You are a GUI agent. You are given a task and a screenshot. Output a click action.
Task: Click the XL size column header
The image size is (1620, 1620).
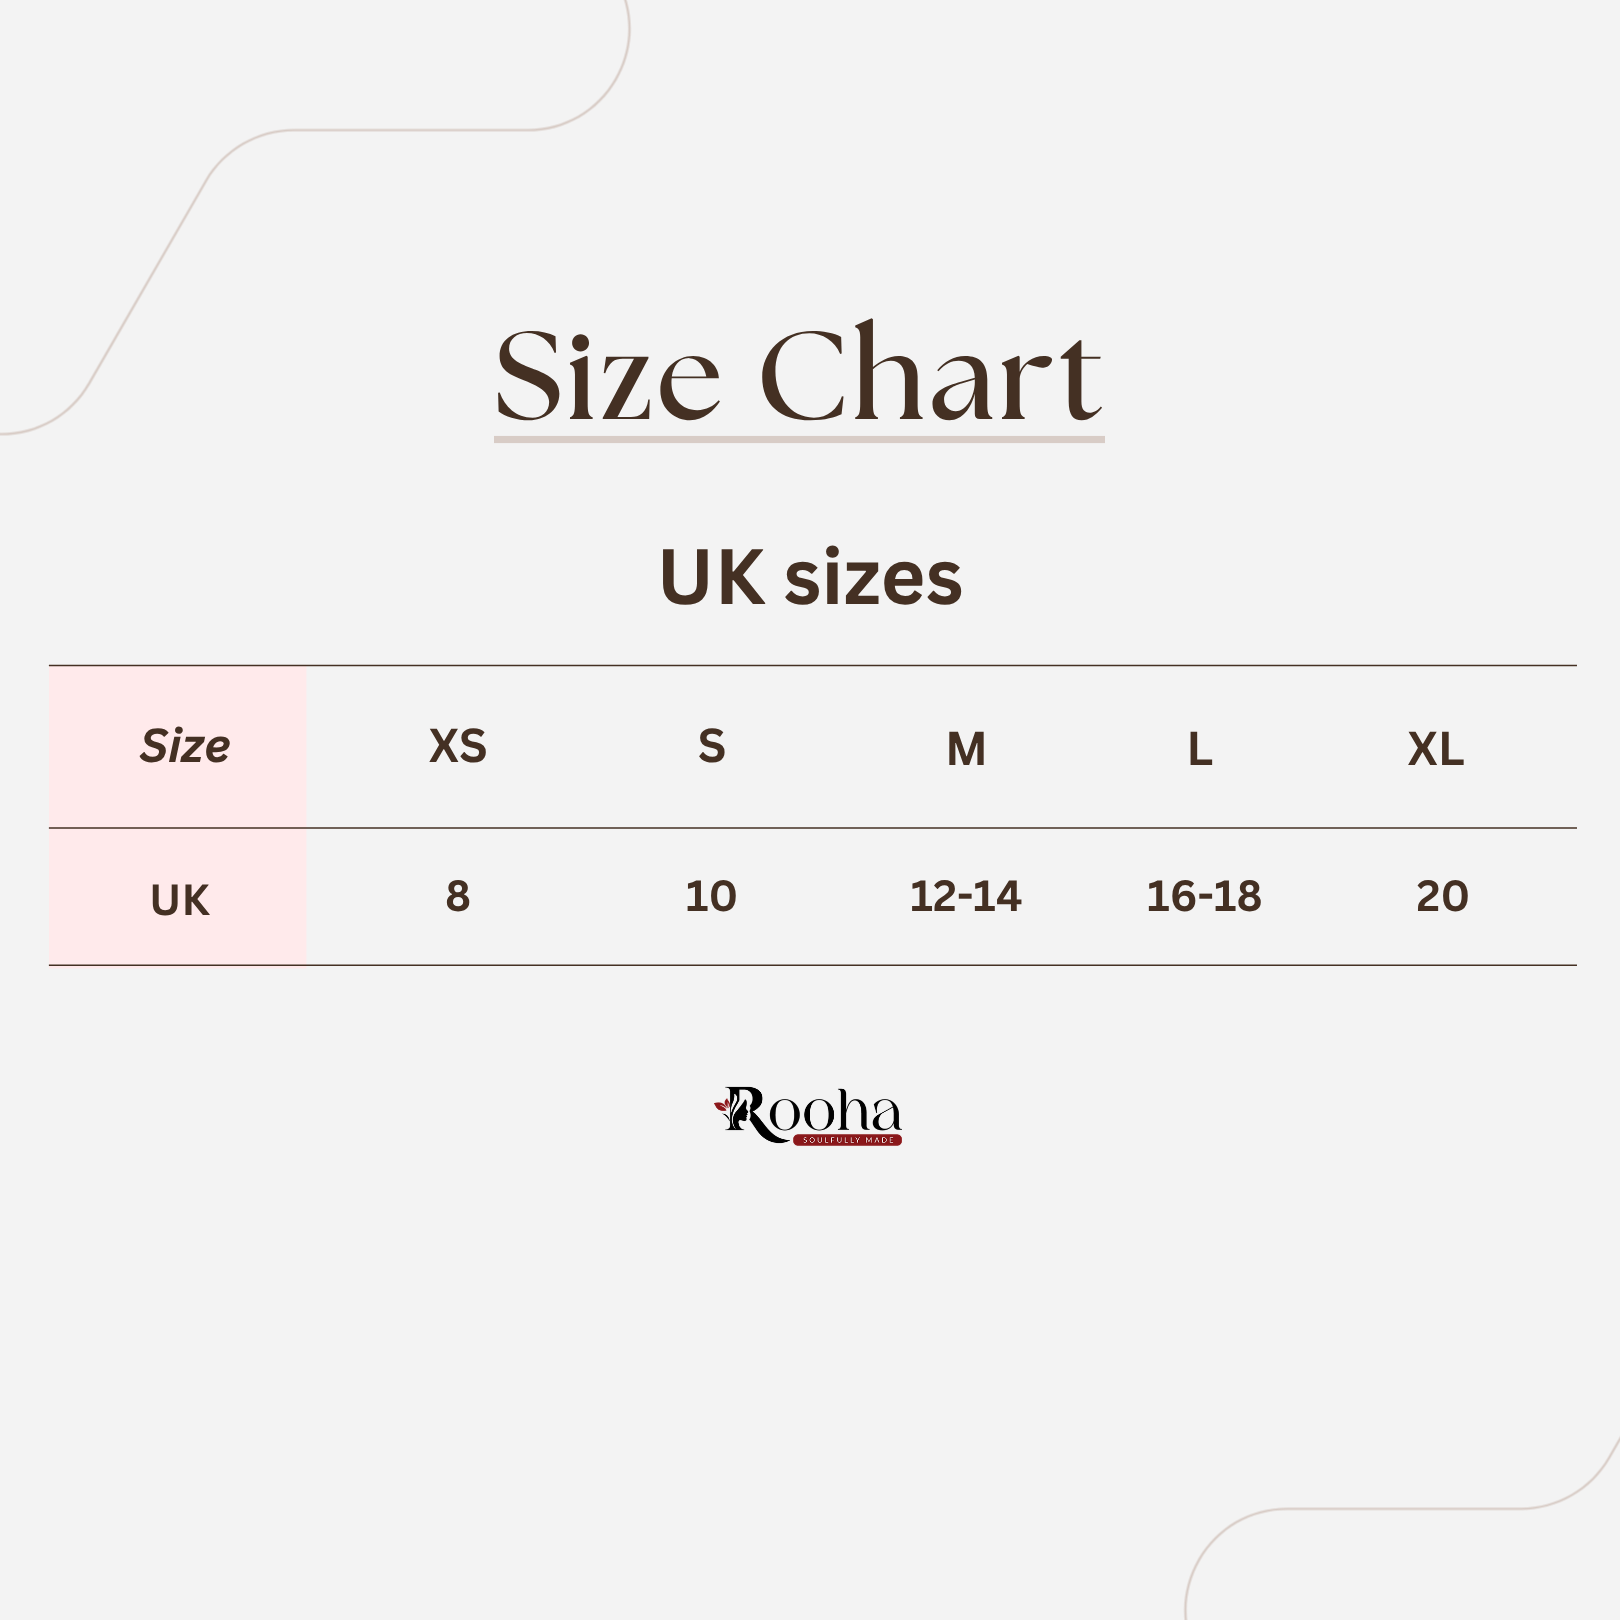point(1436,749)
